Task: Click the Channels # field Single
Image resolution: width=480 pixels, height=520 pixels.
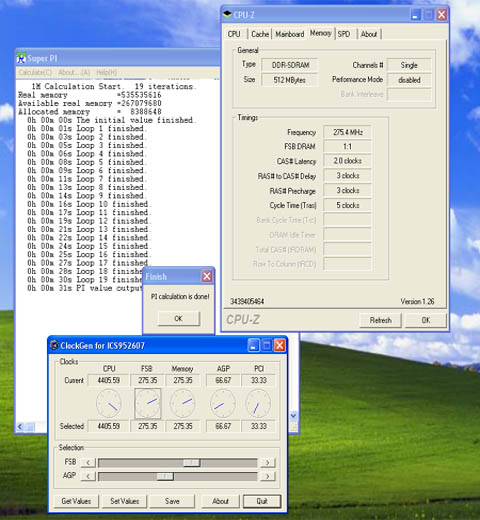Action: click(x=409, y=65)
